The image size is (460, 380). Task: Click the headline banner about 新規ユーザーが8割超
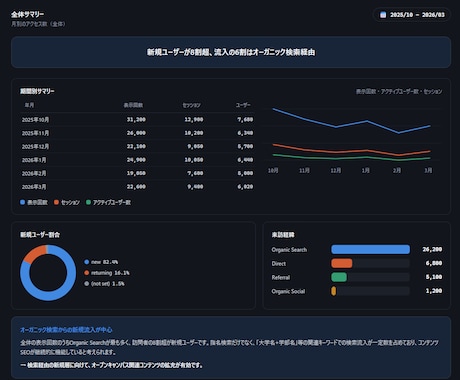[x=231, y=52]
